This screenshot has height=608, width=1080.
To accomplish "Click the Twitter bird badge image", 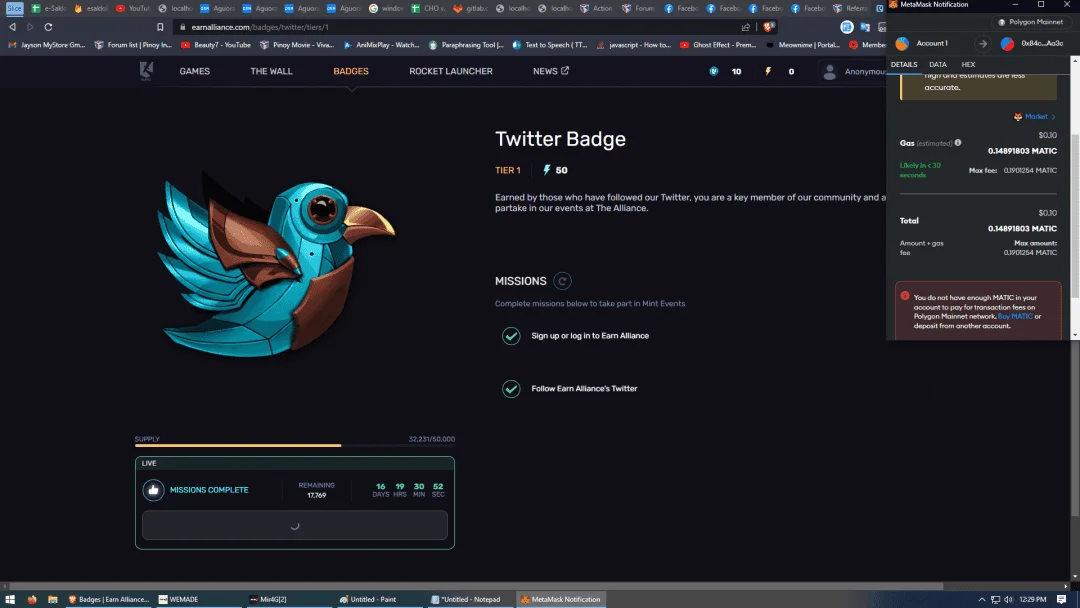I will 276,265.
